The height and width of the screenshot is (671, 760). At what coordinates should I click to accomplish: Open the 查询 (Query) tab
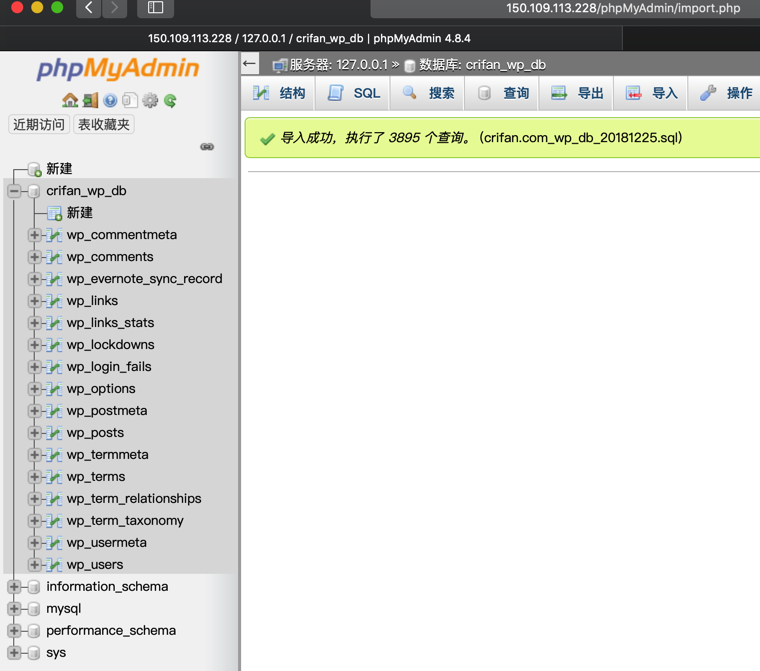coord(502,93)
